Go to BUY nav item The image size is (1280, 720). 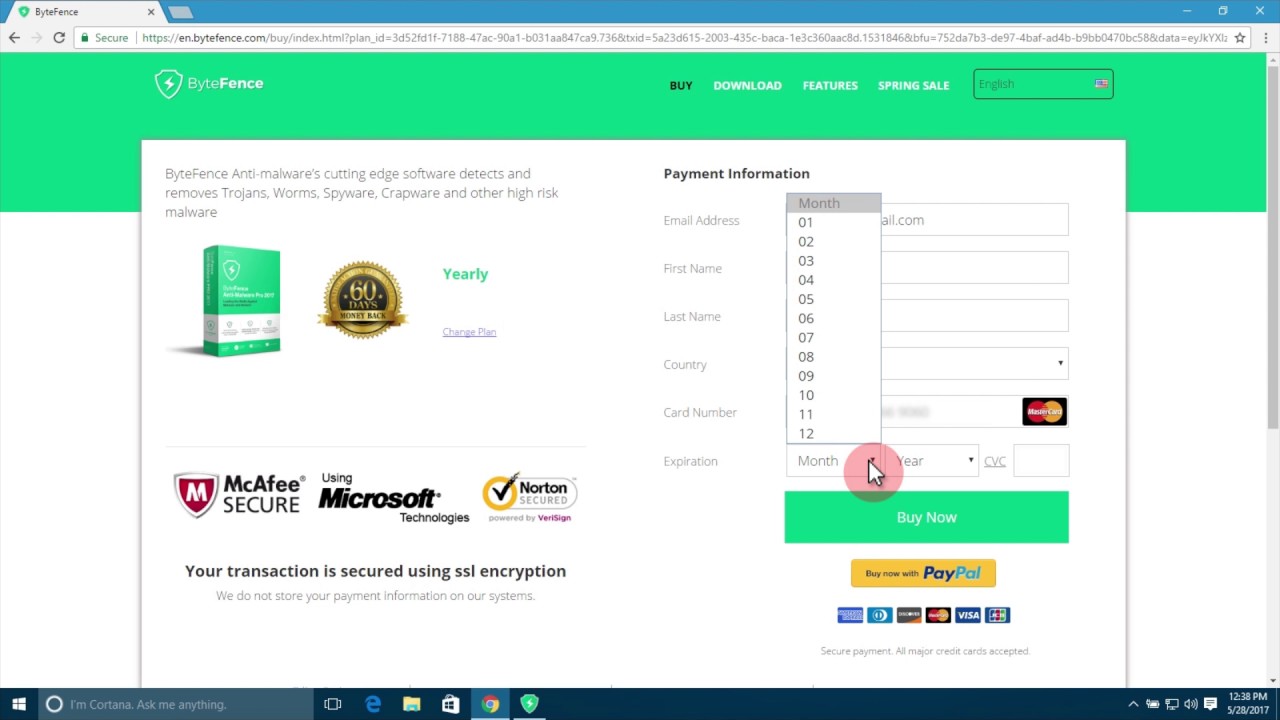pos(681,85)
